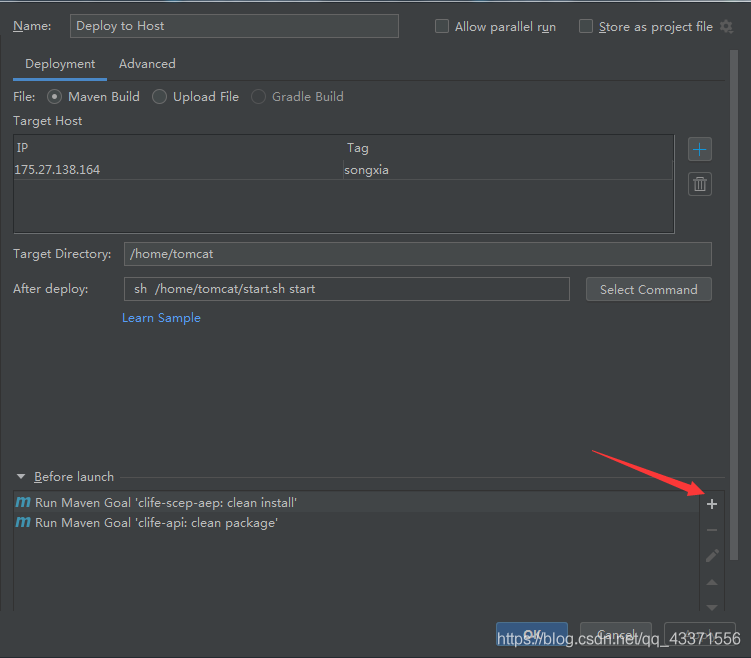Toggle the Store as project file checkbox
Image resolution: width=751 pixels, height=658 pixels.
[586, 27]
